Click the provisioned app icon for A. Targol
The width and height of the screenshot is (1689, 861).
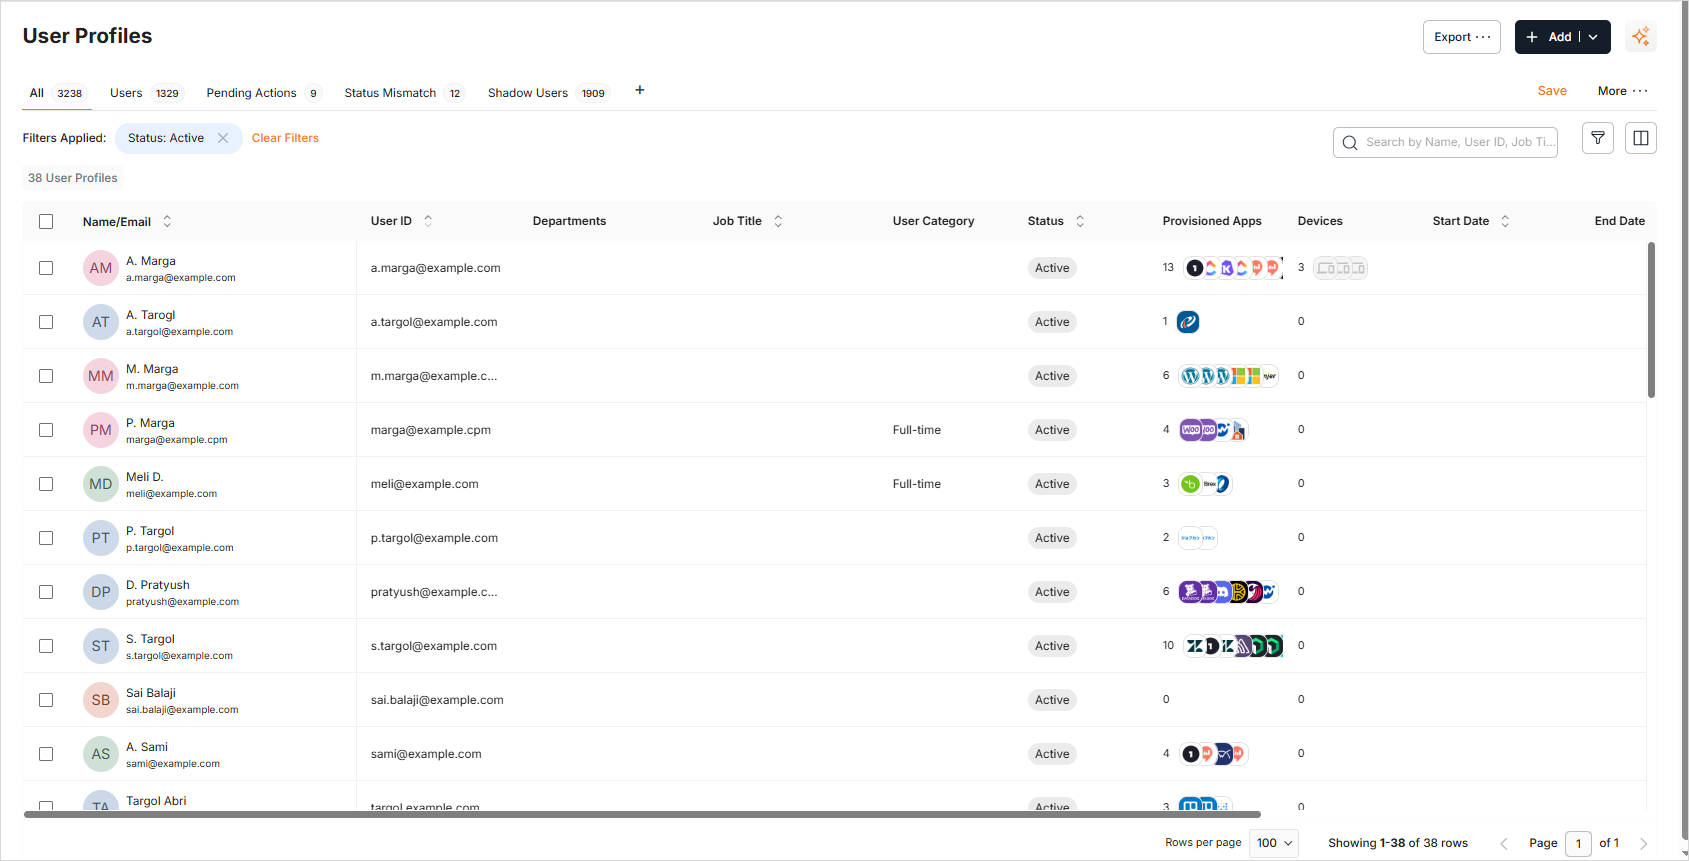pyautogui.click(x=1188, y=322)
